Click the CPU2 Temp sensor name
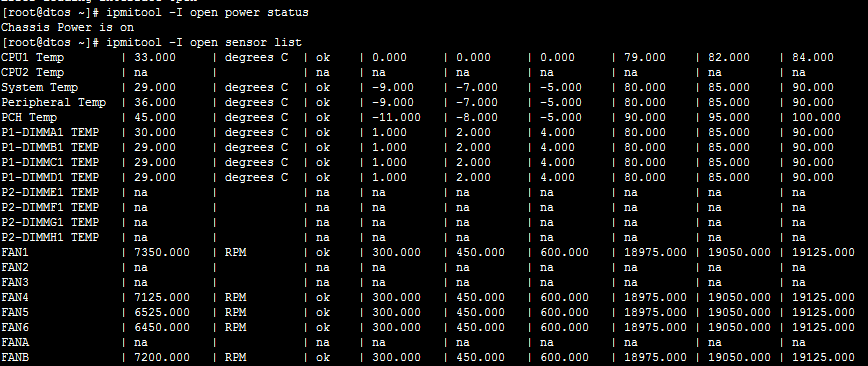868x366 pixels. coord(33,72)
